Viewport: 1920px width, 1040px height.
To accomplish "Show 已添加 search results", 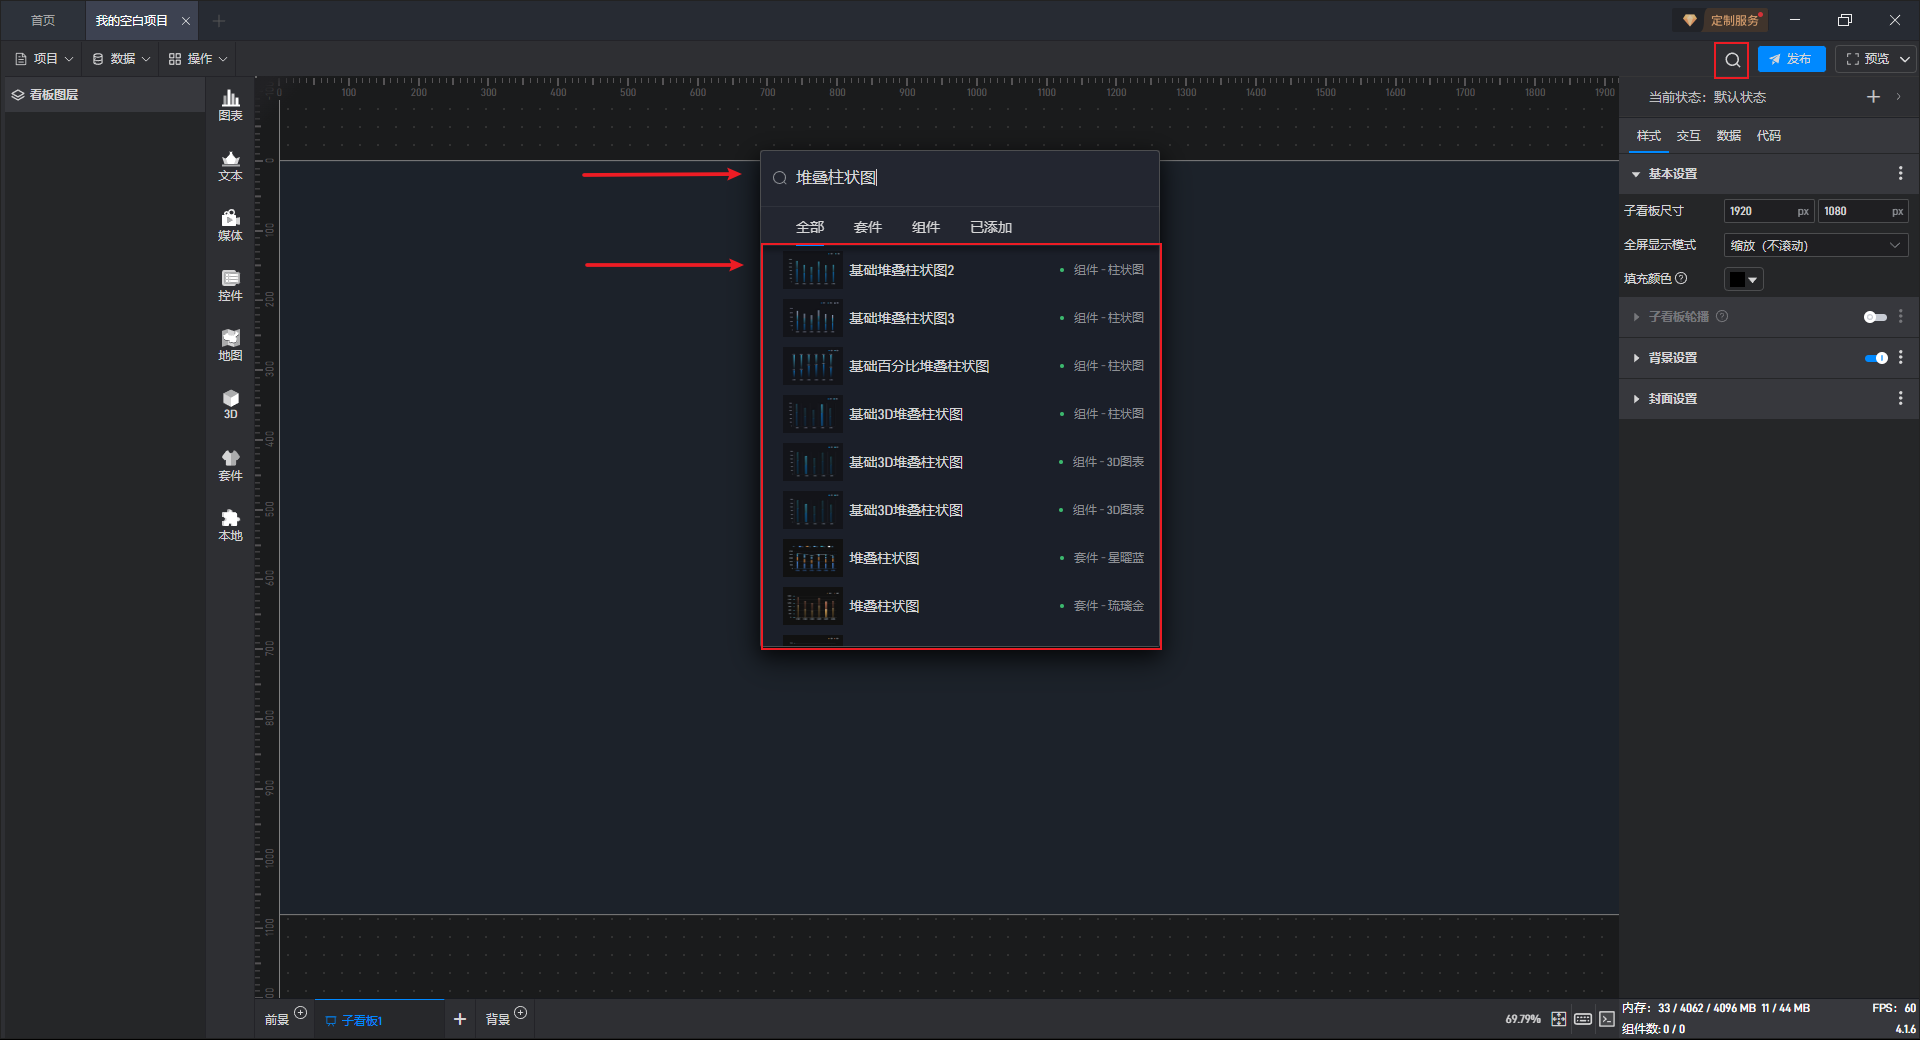I will pyautogui.click(x=991, y=228).
